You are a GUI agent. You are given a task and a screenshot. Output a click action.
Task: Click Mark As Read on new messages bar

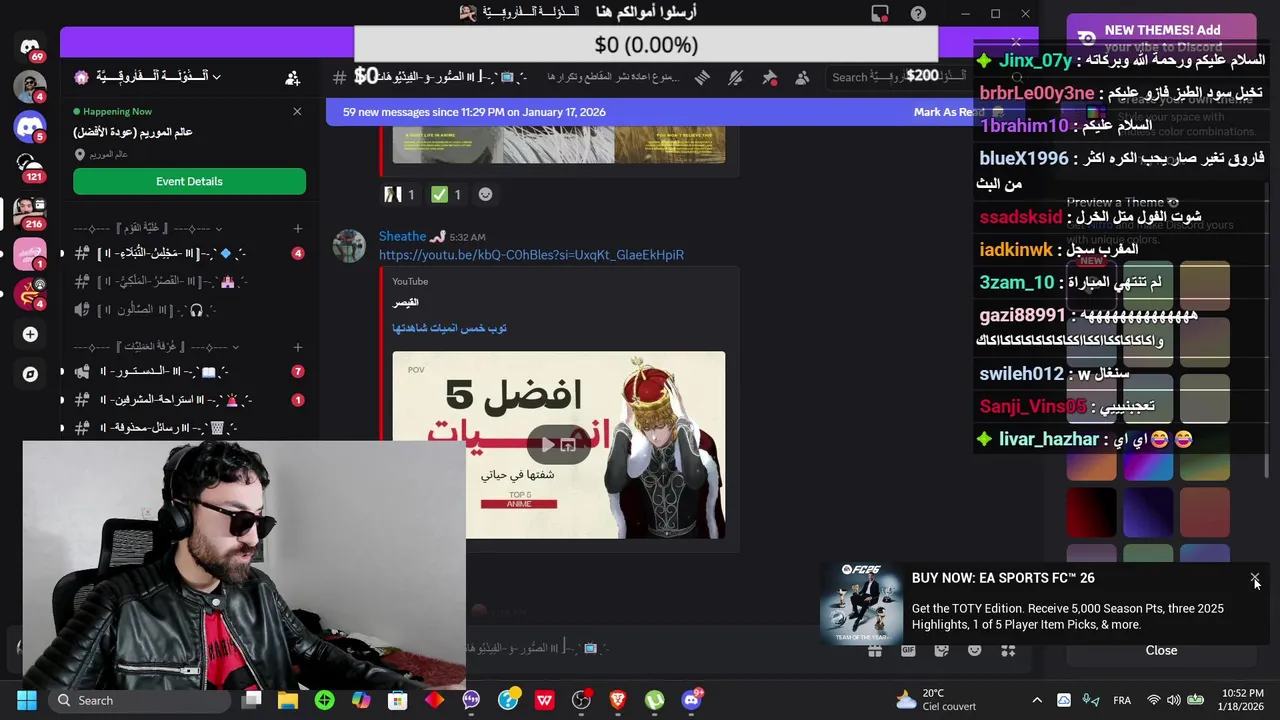(949, 112)
